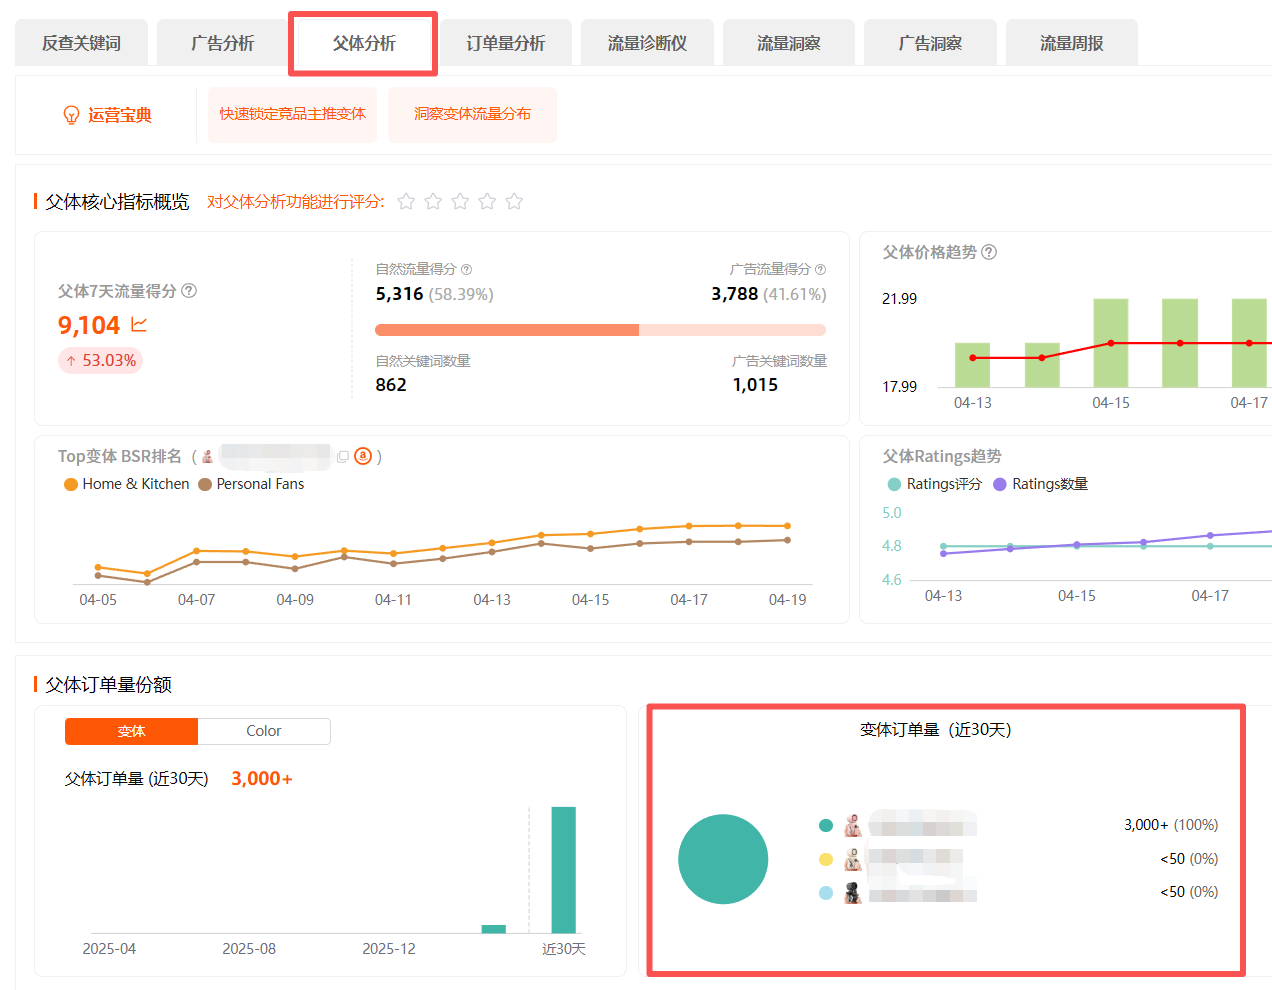Open Amazon listing via orange 'a' icon

pos(363,456)
